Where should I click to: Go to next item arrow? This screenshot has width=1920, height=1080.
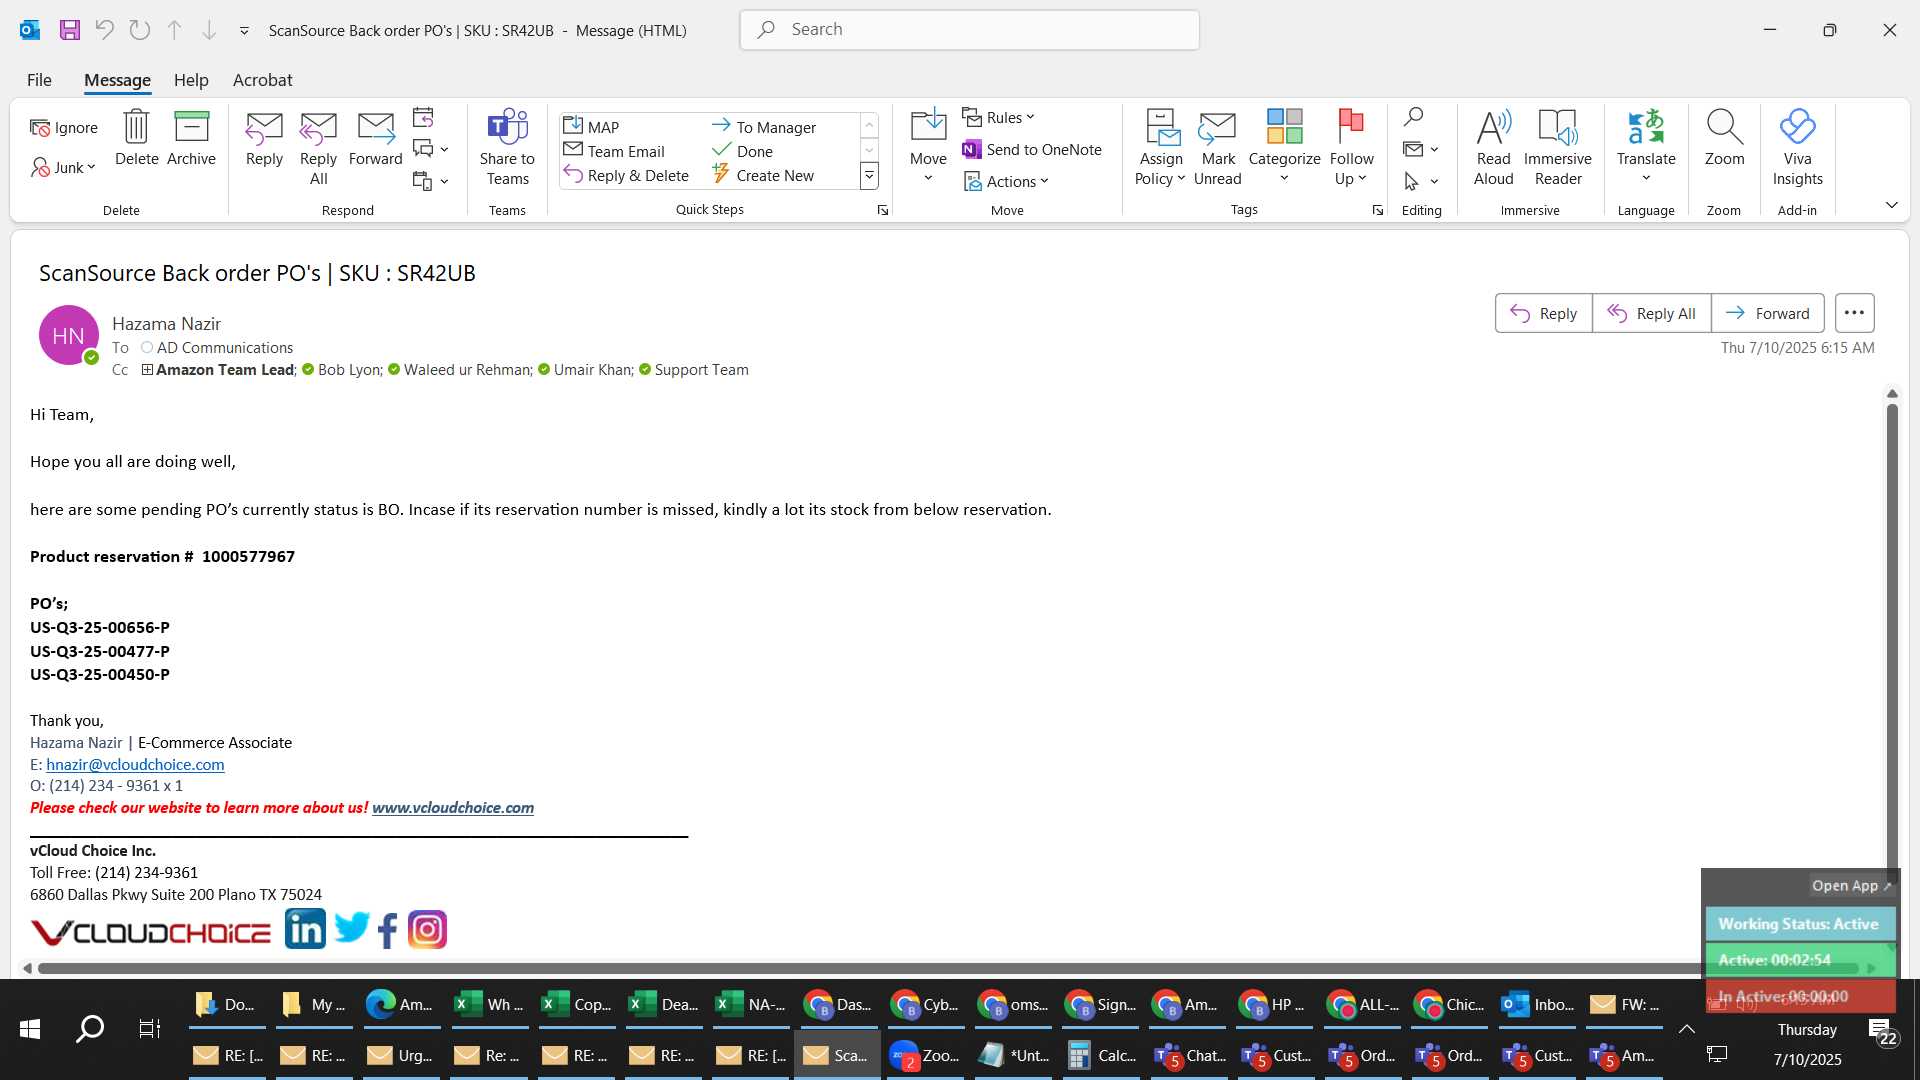tap(209, 30)
